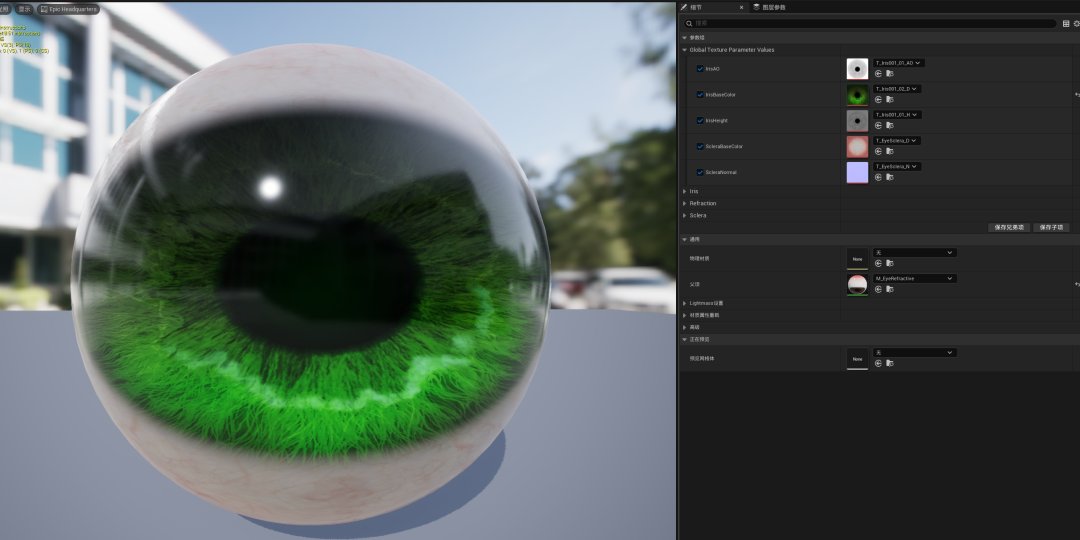
Task: Browse to M_EyeRefractive parent in Content Browser
Action: pos(889,289)
